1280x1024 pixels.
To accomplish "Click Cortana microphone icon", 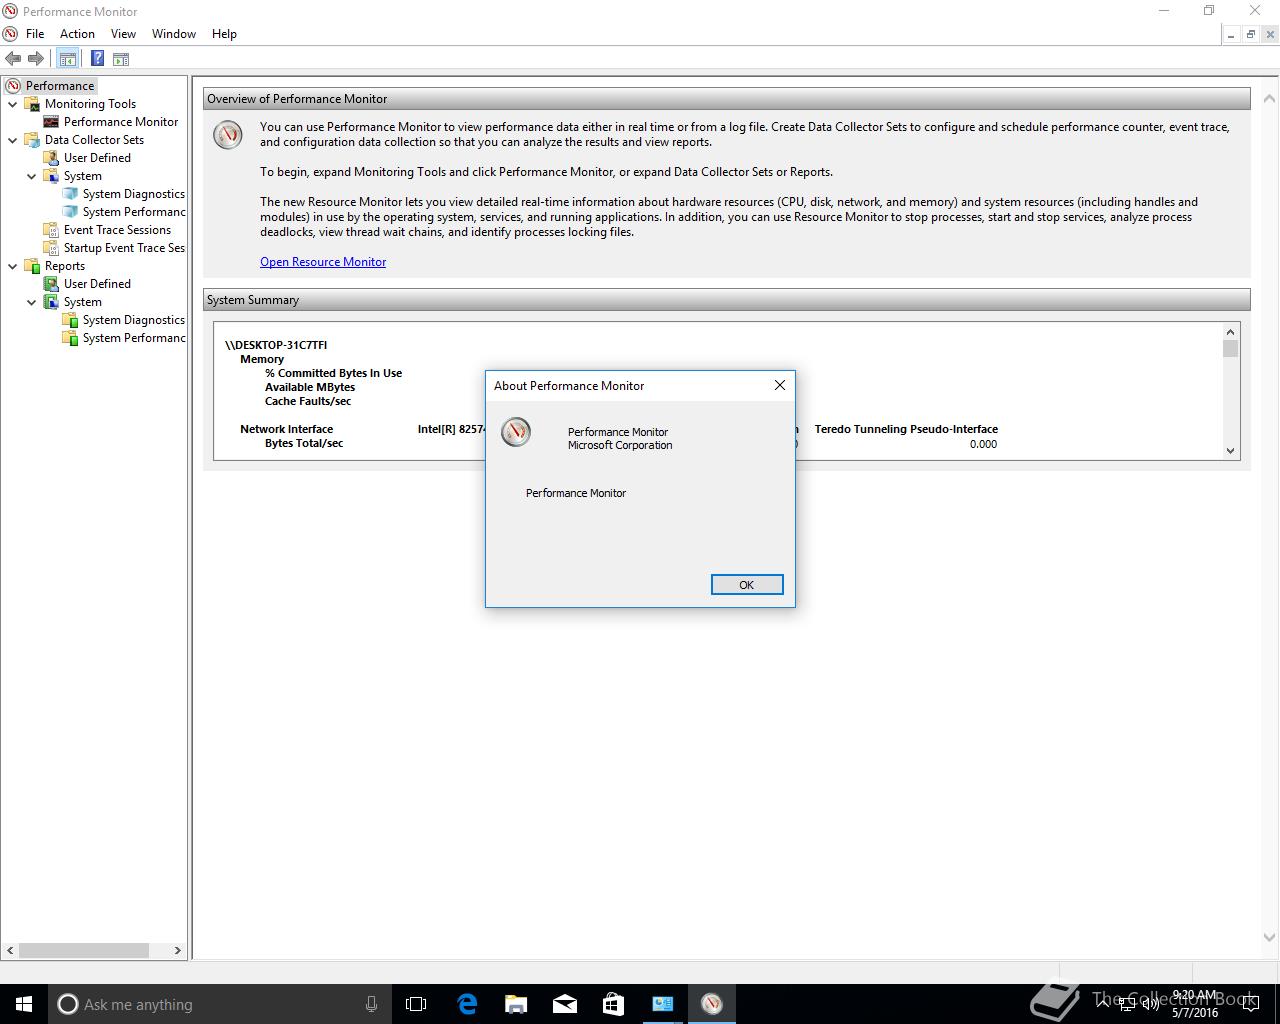I will (371, 1004).
